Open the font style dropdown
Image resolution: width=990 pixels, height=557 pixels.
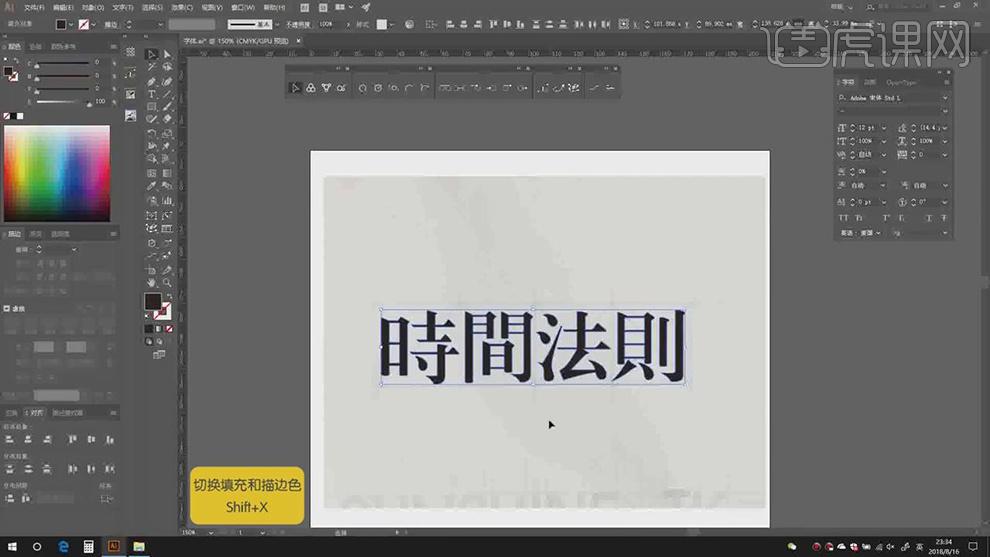point(945,111)
